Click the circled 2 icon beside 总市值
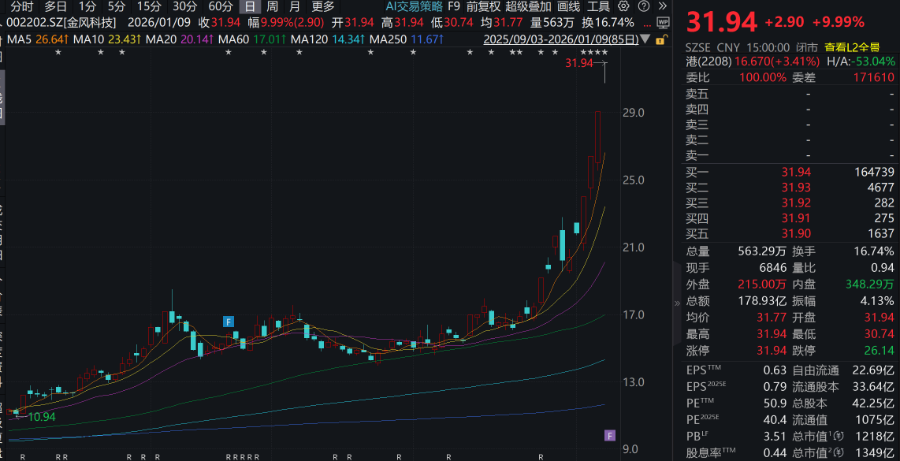 coord(837,454)
